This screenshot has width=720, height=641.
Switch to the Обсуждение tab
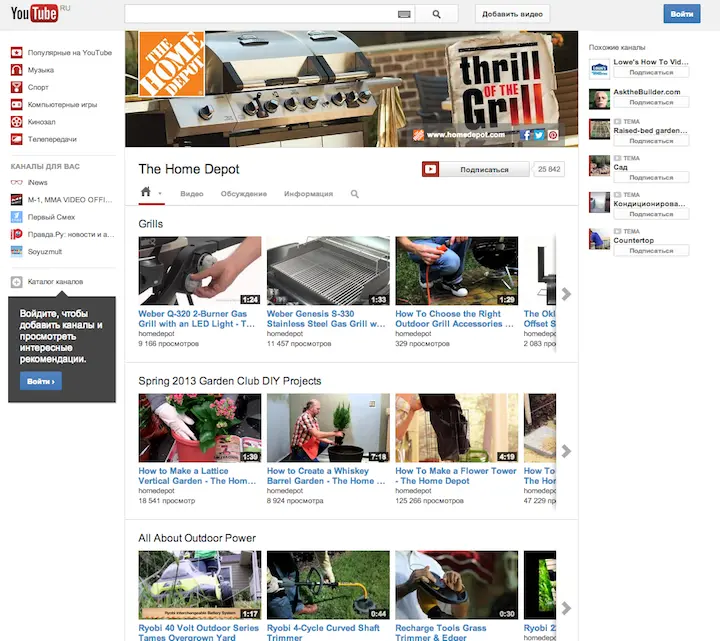click(x=243, y=194)
